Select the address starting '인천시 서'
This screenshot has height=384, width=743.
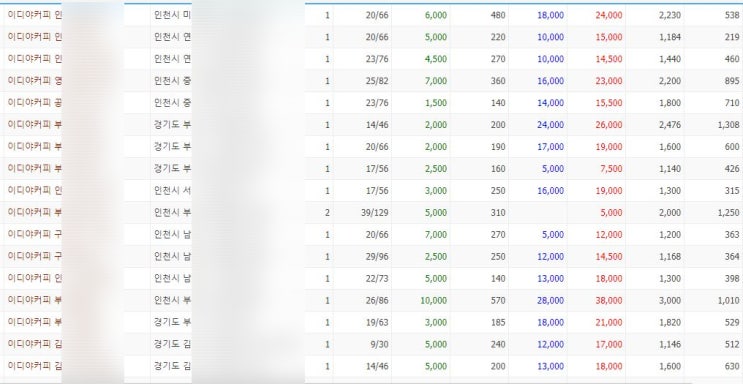pyautogui.click(x=172, y=191)
